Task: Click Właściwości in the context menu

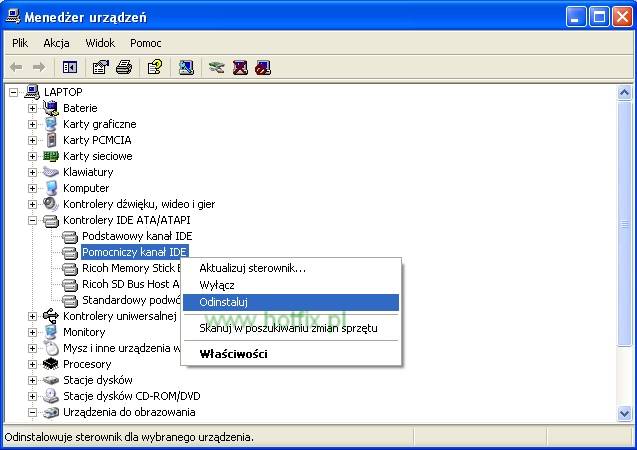Action: pyautogui.click(x=233, y=354)
